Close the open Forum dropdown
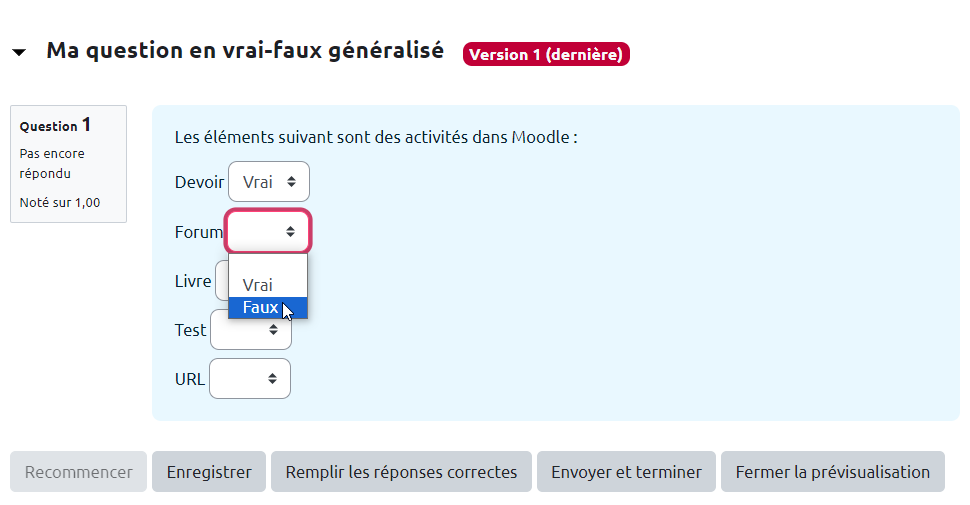Viewport: 970px width, 505px height. (269, 231)
